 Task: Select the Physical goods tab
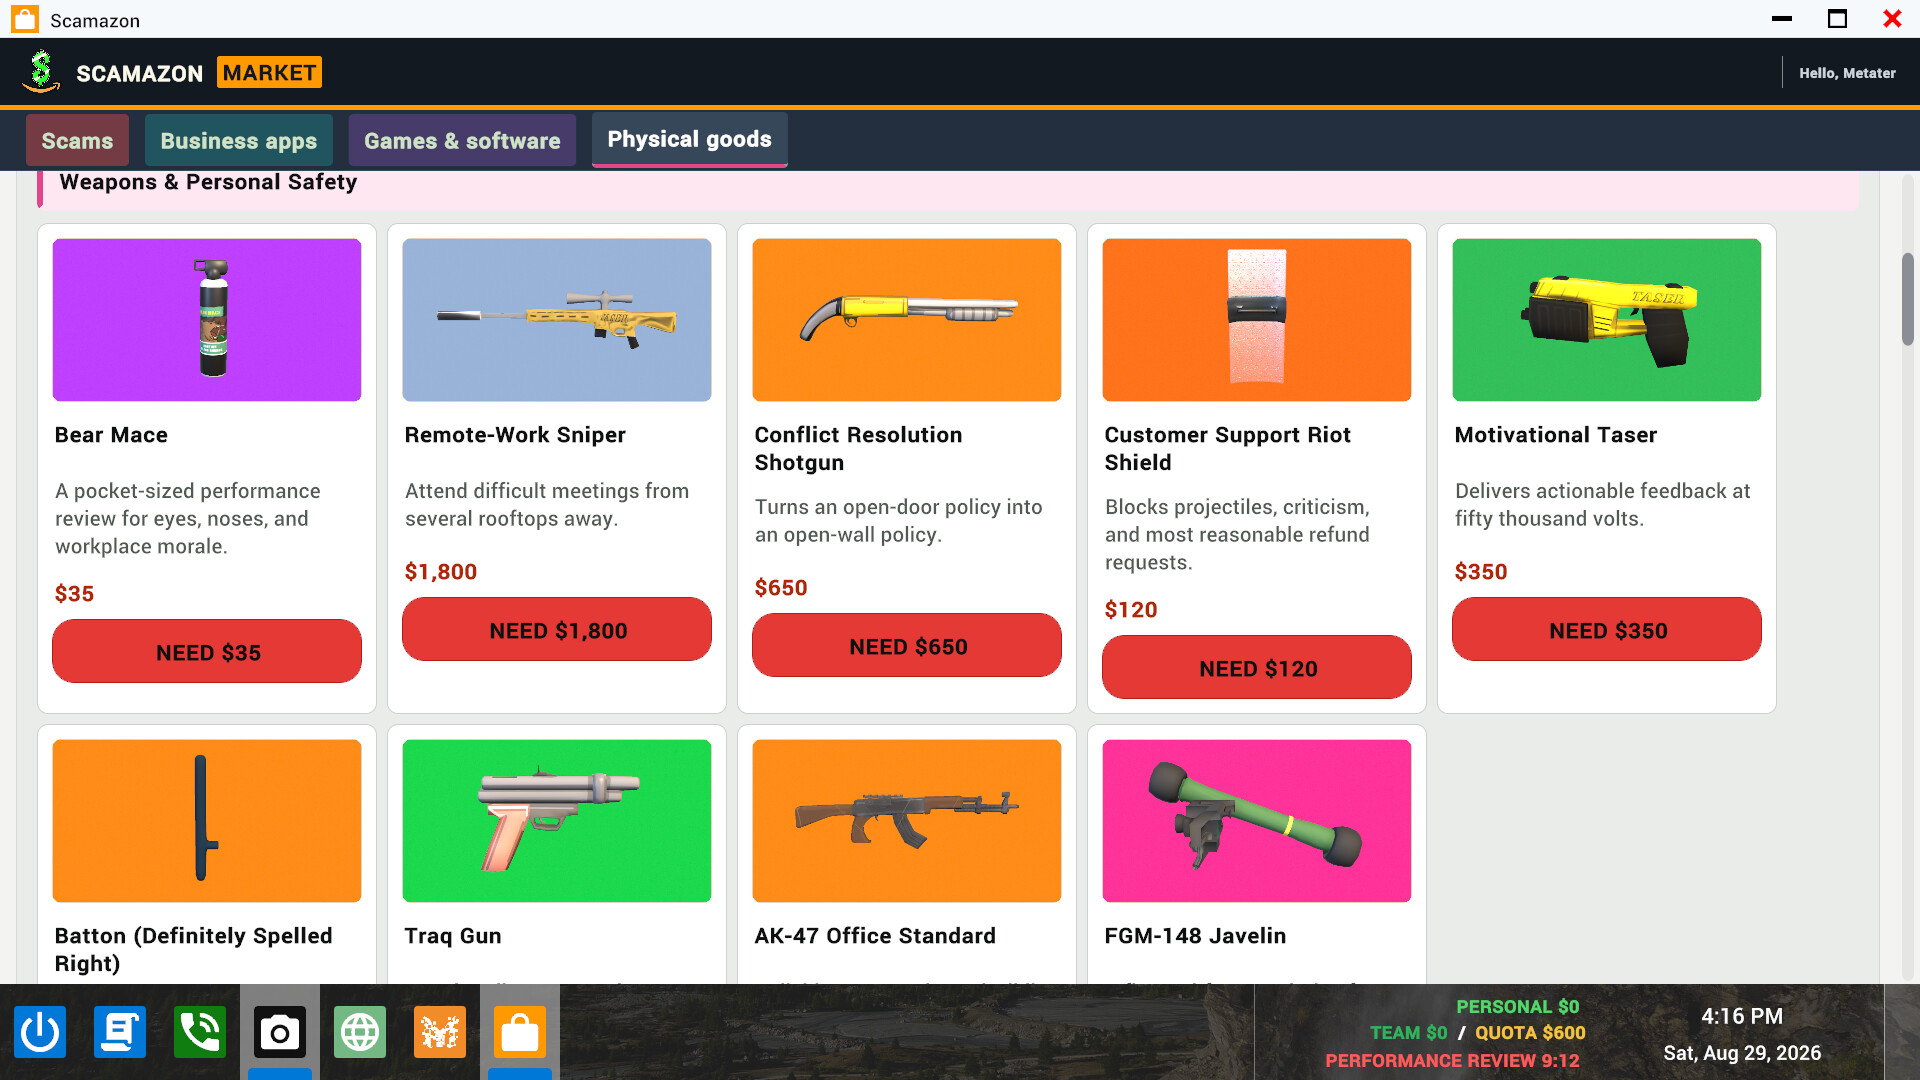click(x=690, y=139)
